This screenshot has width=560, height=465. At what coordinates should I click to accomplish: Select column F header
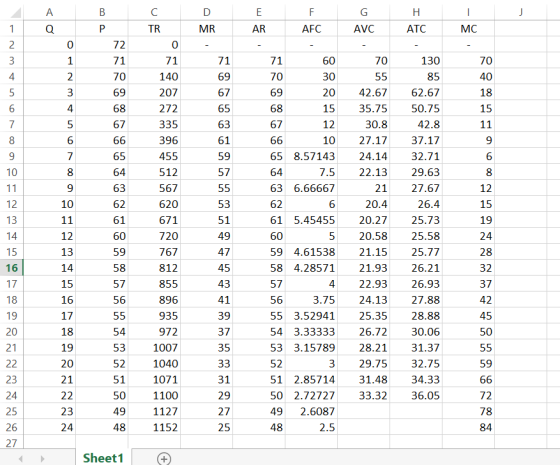pyautogui.click(x=311, y=12)
